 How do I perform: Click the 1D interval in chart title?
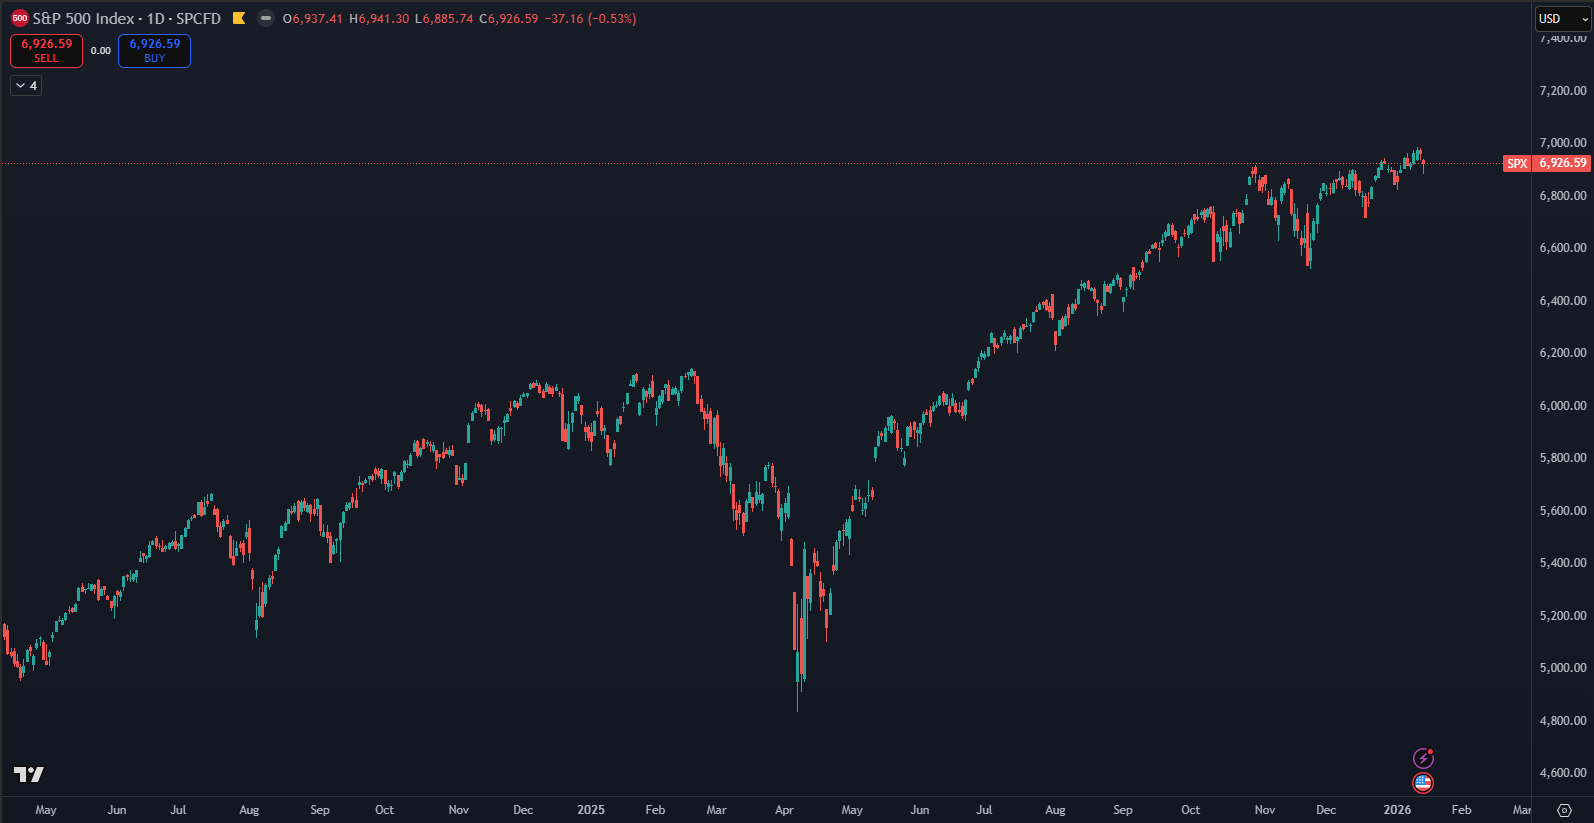pos(156,18)
